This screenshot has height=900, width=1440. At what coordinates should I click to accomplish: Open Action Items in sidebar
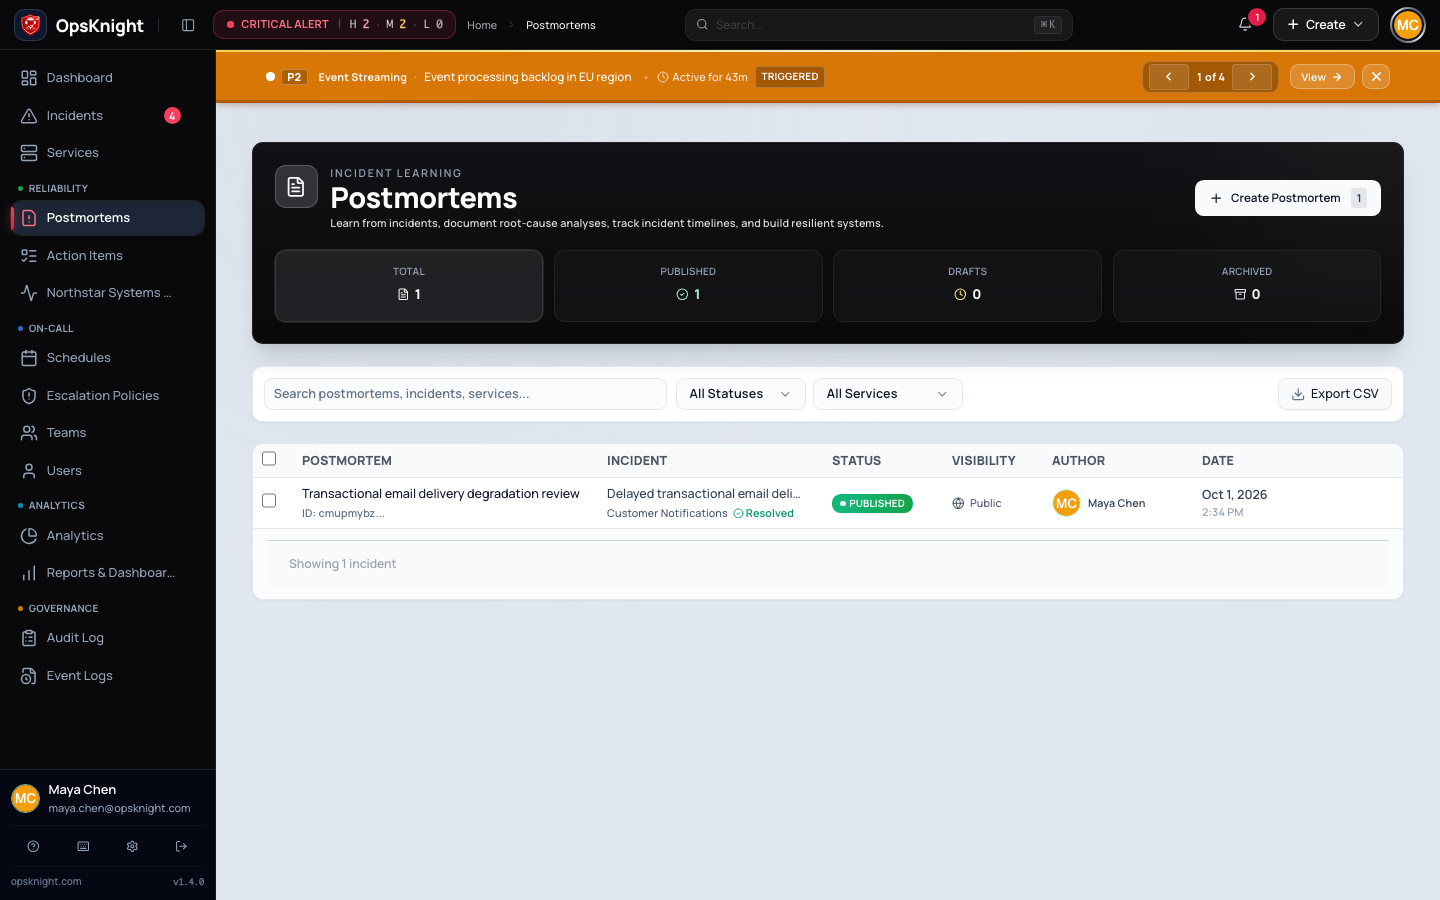108,256
